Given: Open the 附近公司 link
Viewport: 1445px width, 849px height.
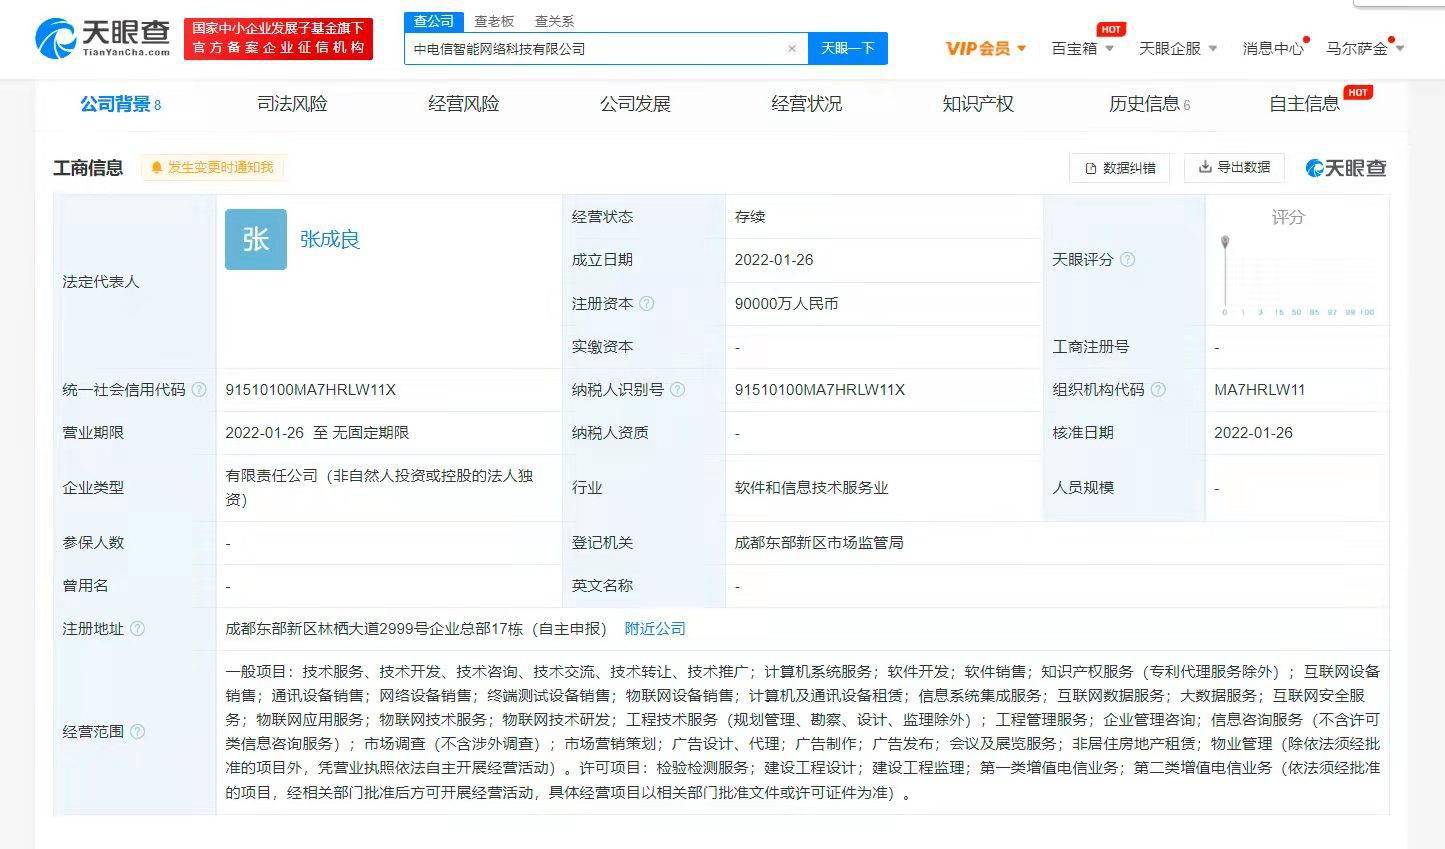Looking at the screenshot, I should pos(655,628).
